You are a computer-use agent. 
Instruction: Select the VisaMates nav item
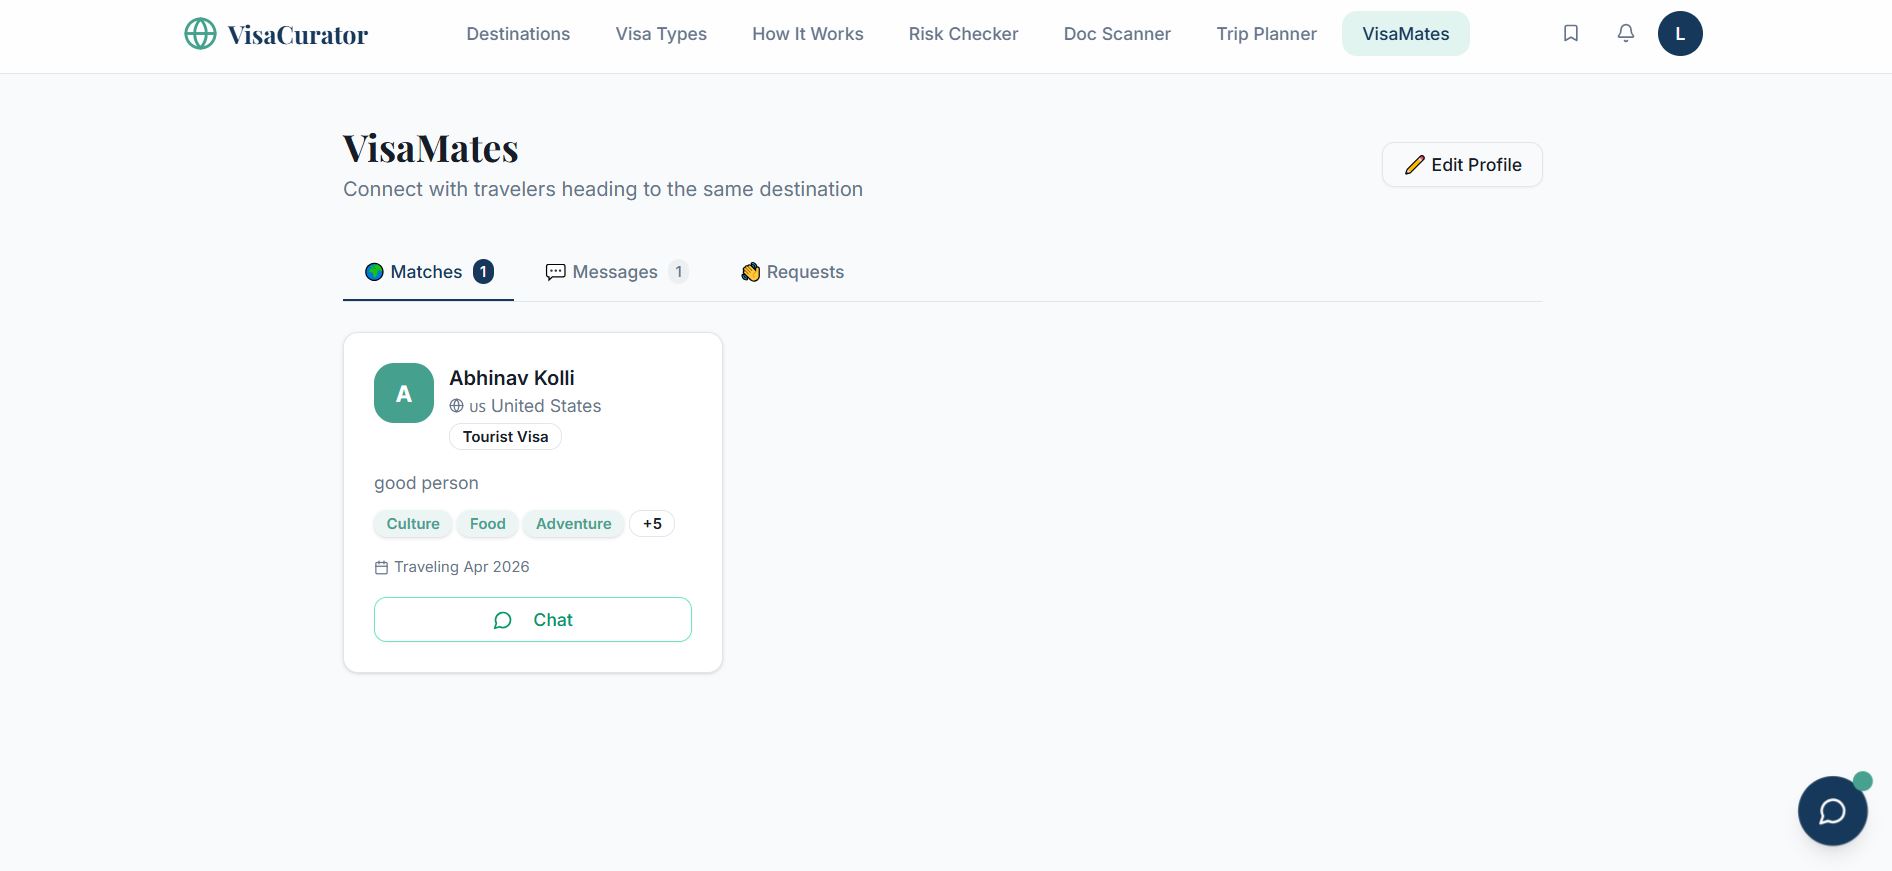[1405, 34]
